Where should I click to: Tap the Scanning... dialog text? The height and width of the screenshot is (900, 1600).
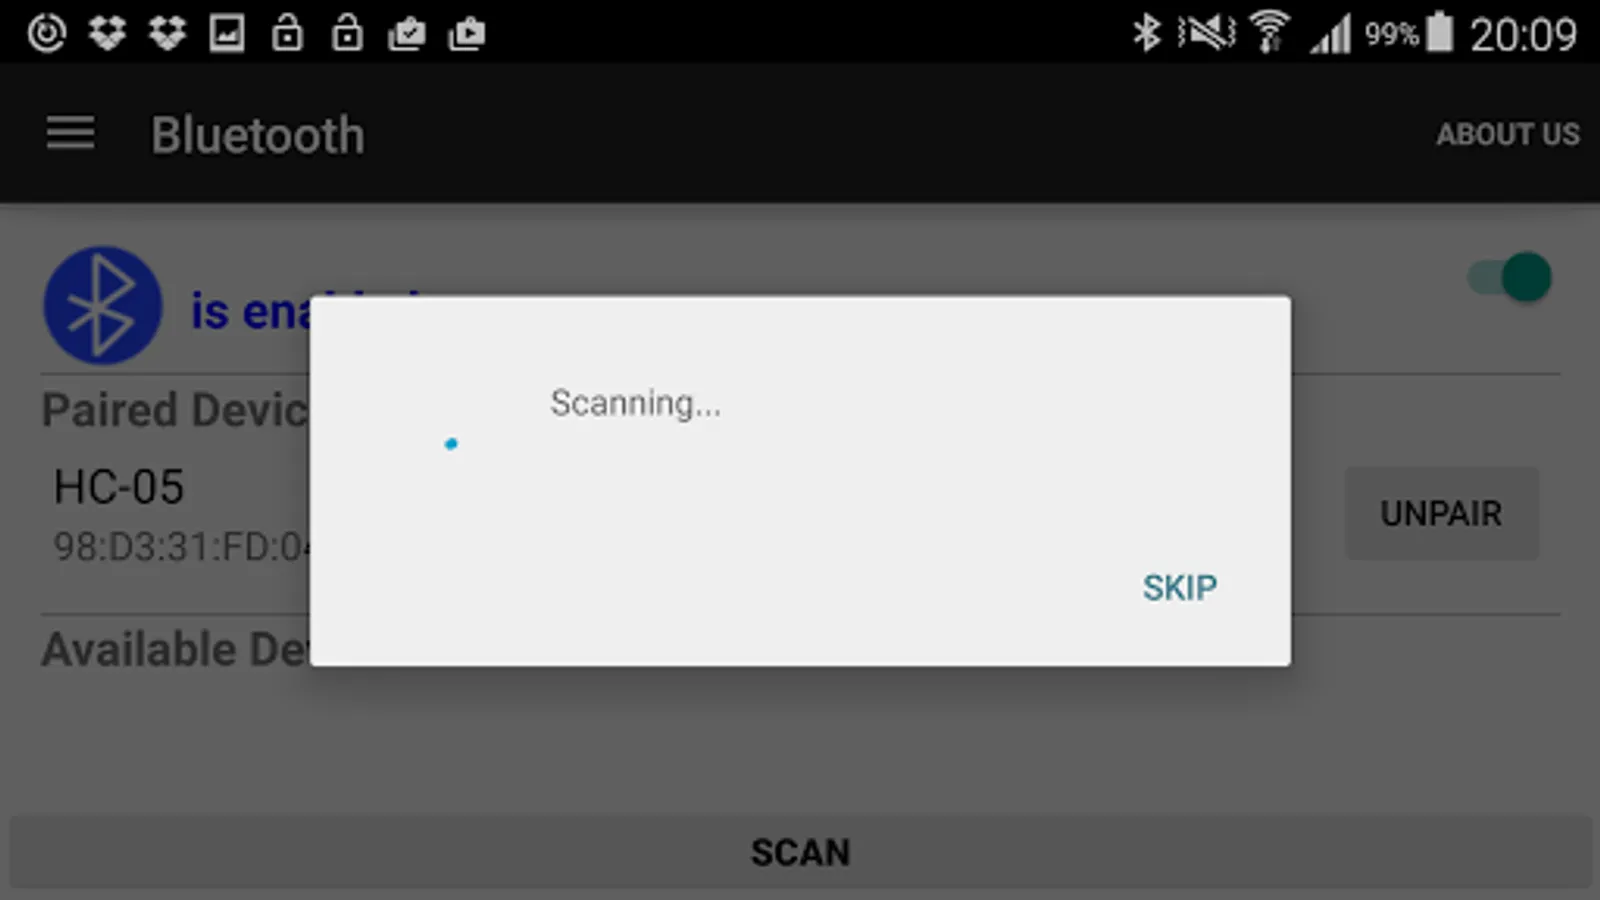coord(635,403)
